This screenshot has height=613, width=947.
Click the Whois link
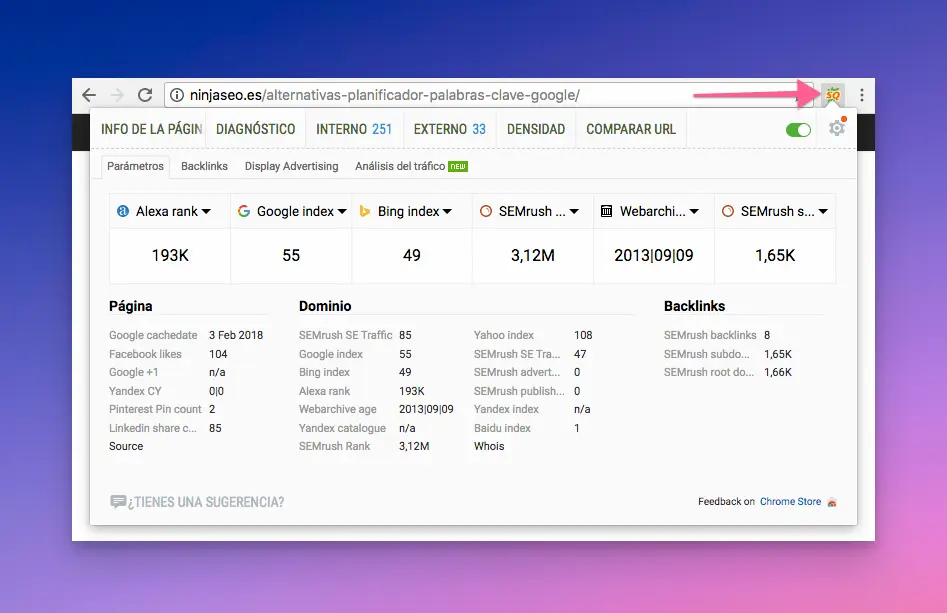point(489,446)
